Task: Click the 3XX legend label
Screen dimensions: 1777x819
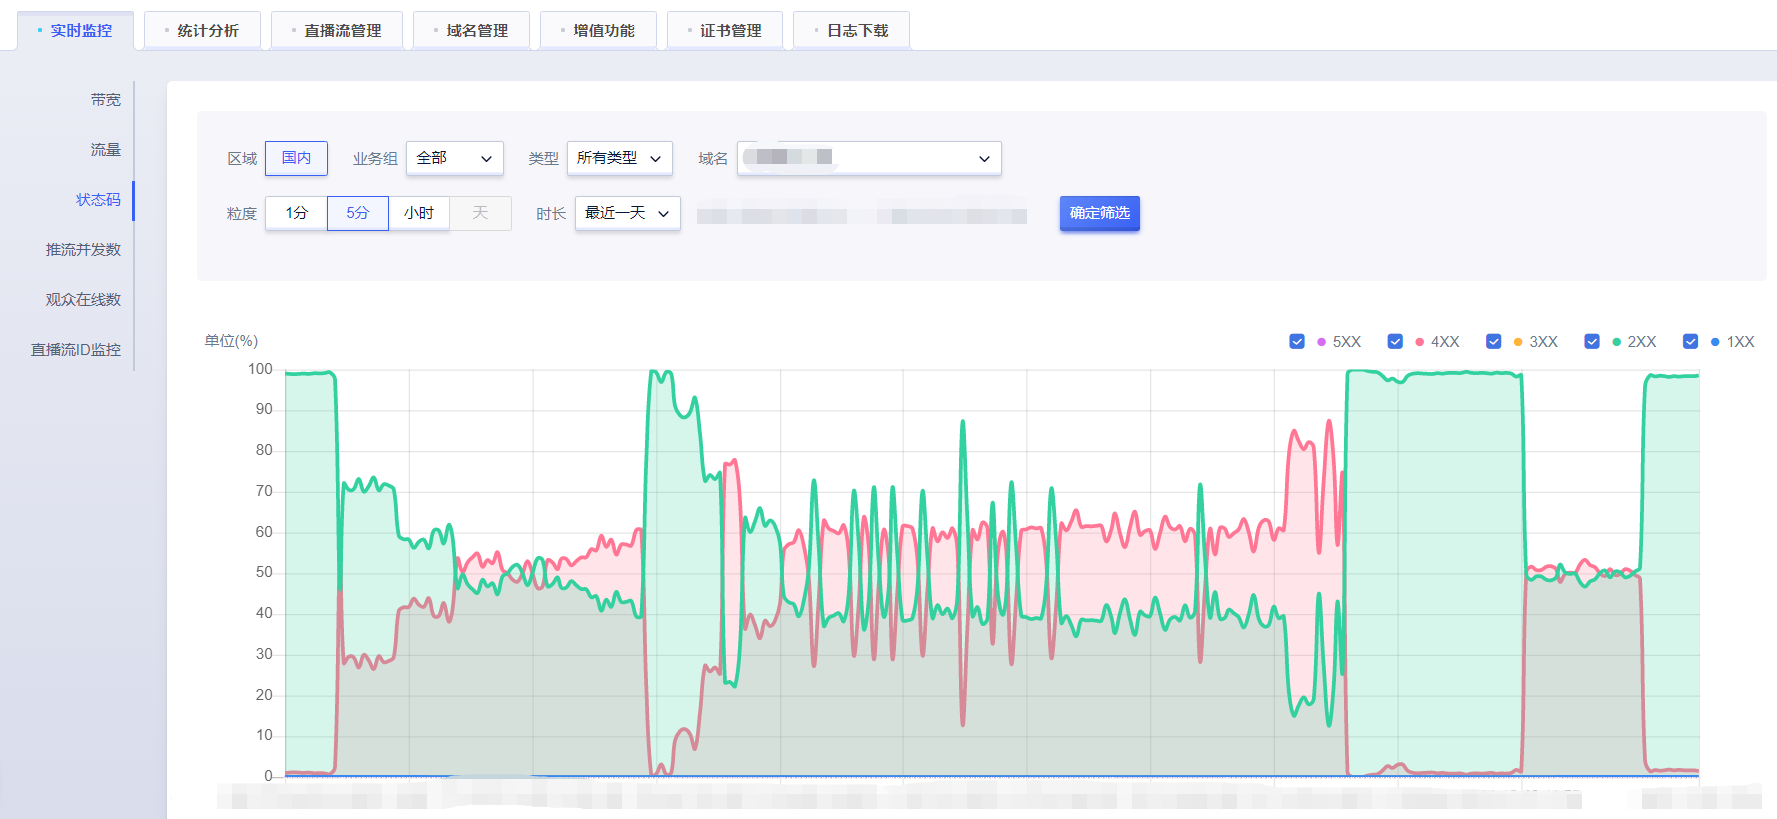Action: pyautogui.click(x=1544, y=342)
